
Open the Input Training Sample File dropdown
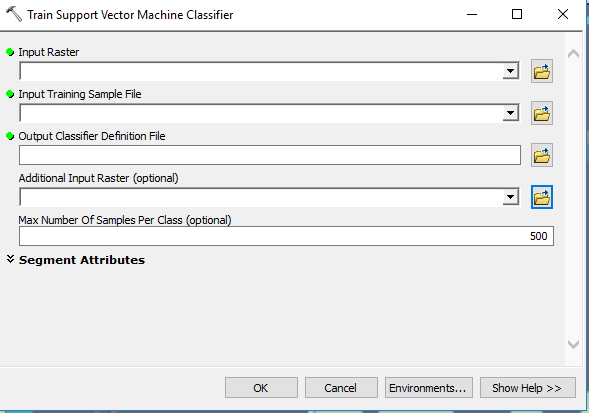point(510,113)
